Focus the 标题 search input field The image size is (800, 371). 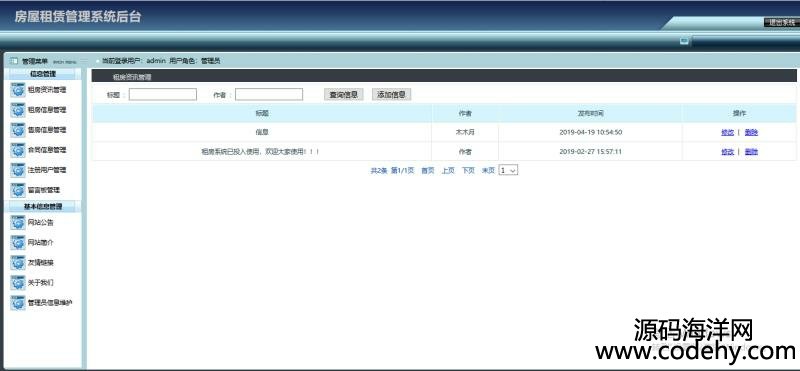coord(163,94)
